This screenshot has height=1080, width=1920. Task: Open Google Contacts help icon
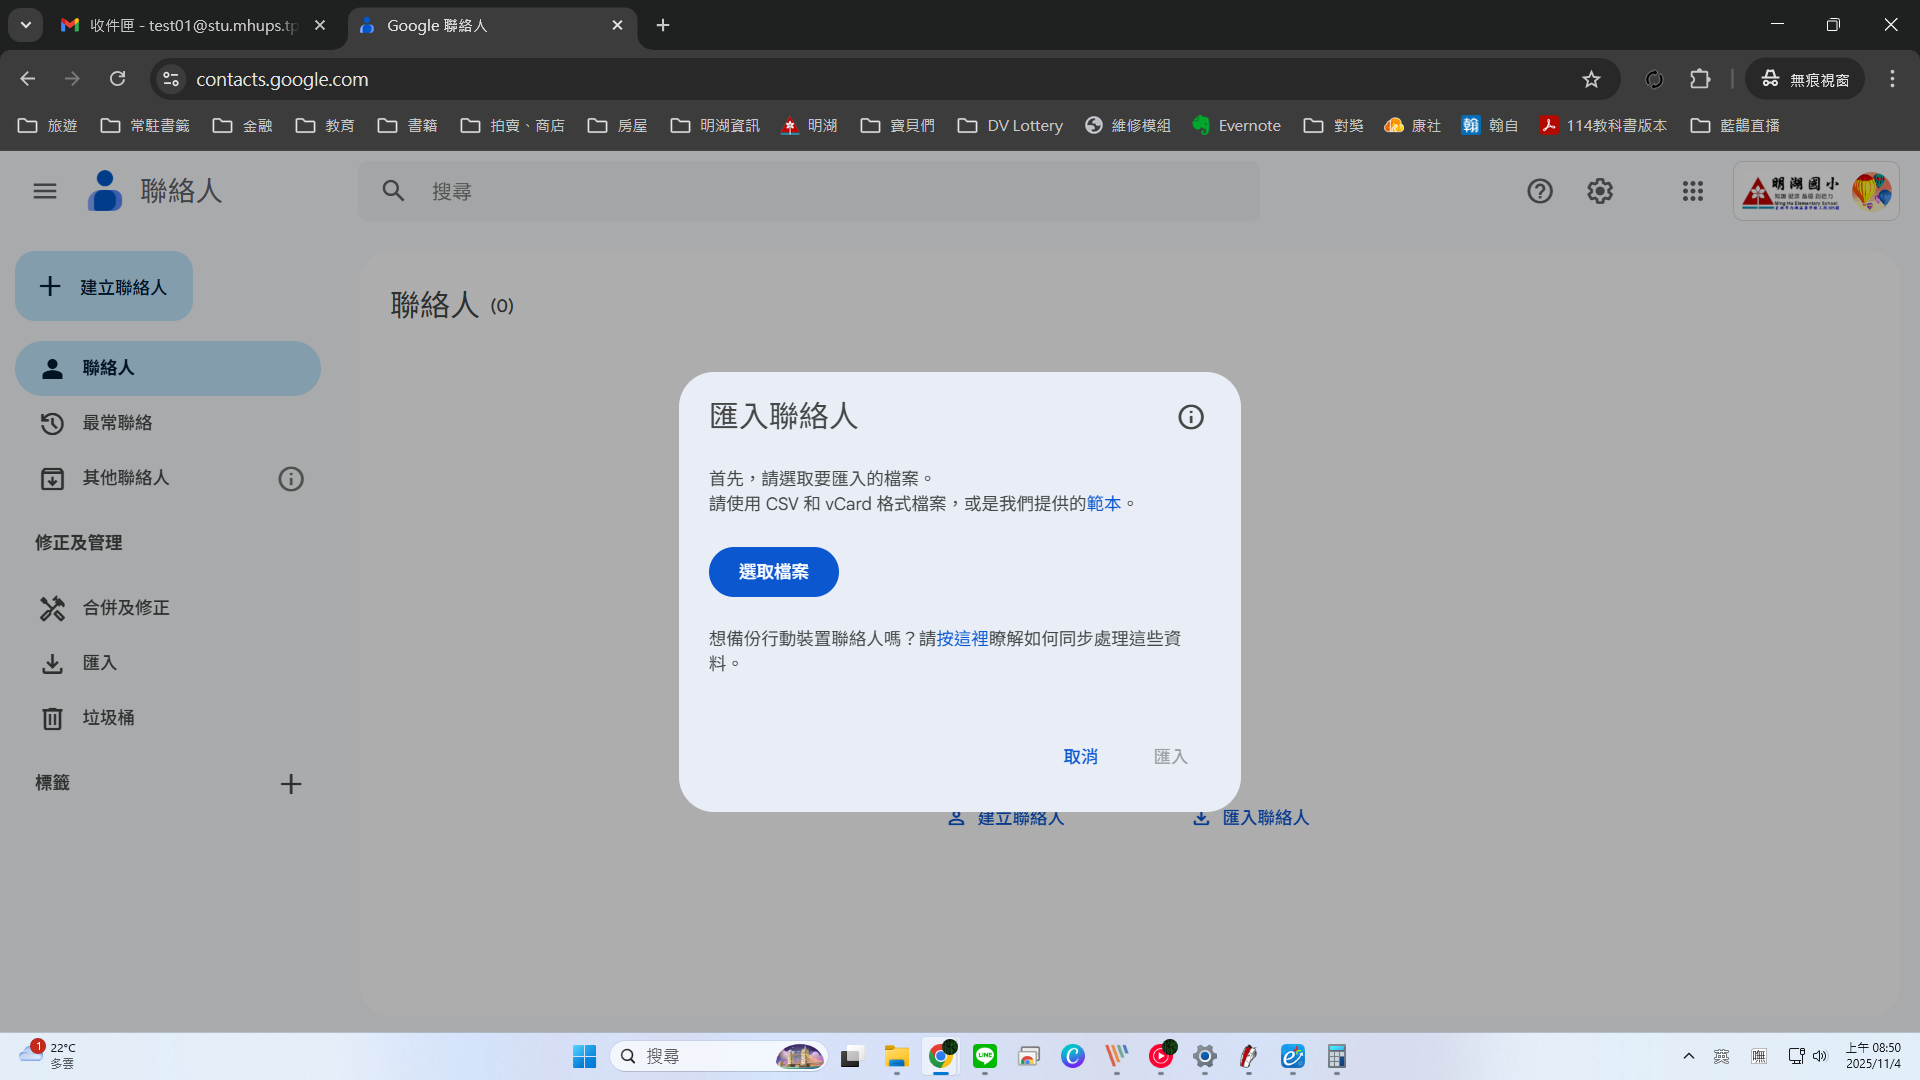coord(1539,191)
